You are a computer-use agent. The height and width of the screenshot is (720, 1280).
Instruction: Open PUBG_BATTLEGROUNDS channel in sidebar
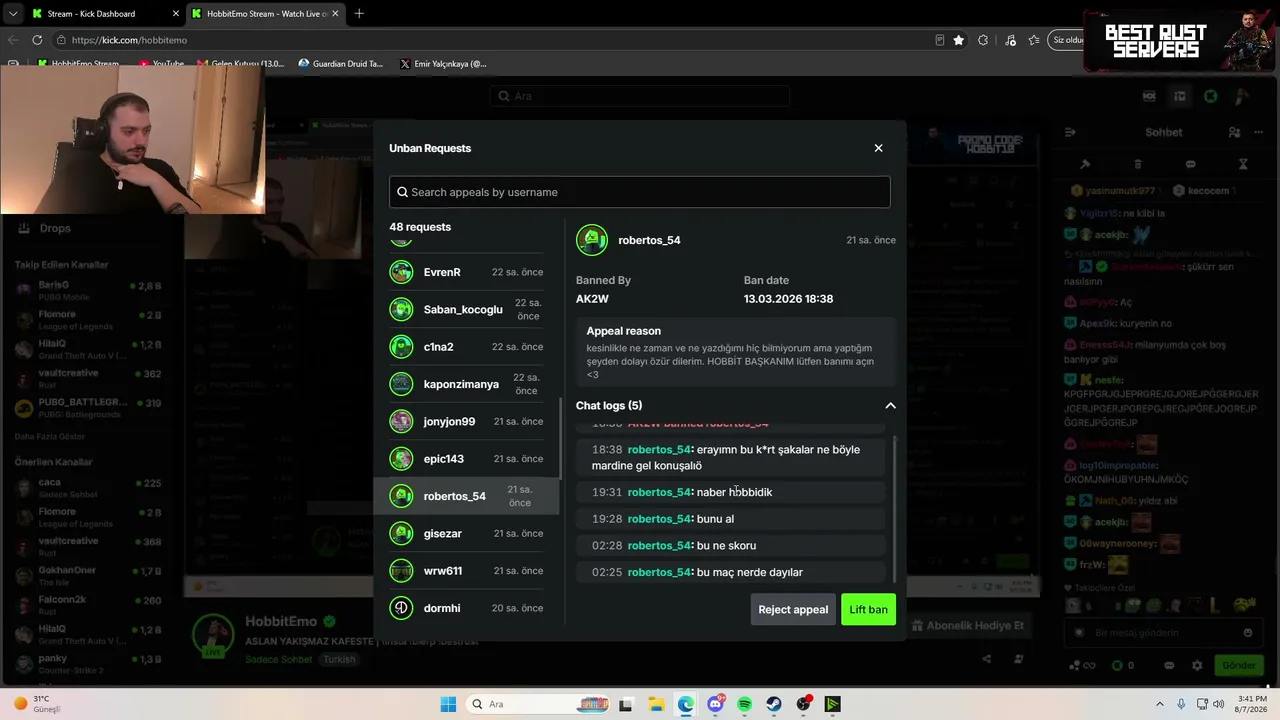point(88,408)
